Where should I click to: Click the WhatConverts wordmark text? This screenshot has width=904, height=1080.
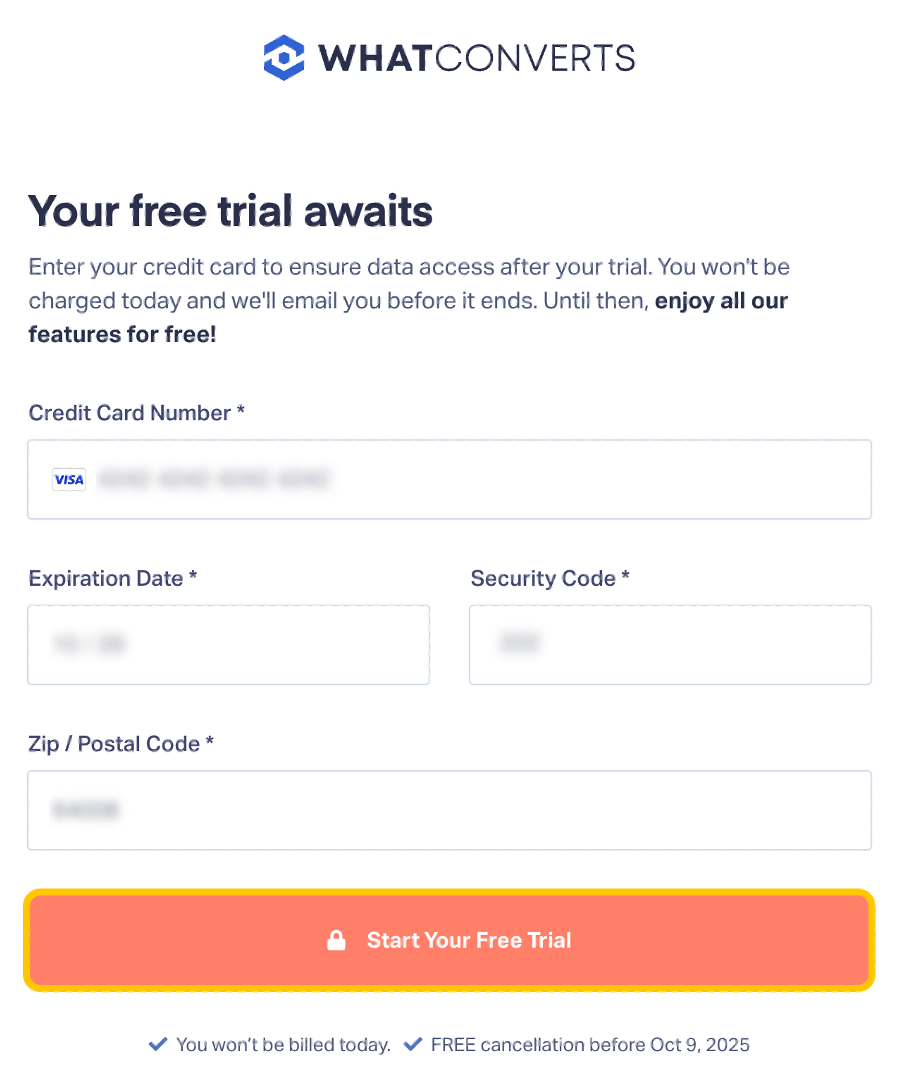coord(476,57)
